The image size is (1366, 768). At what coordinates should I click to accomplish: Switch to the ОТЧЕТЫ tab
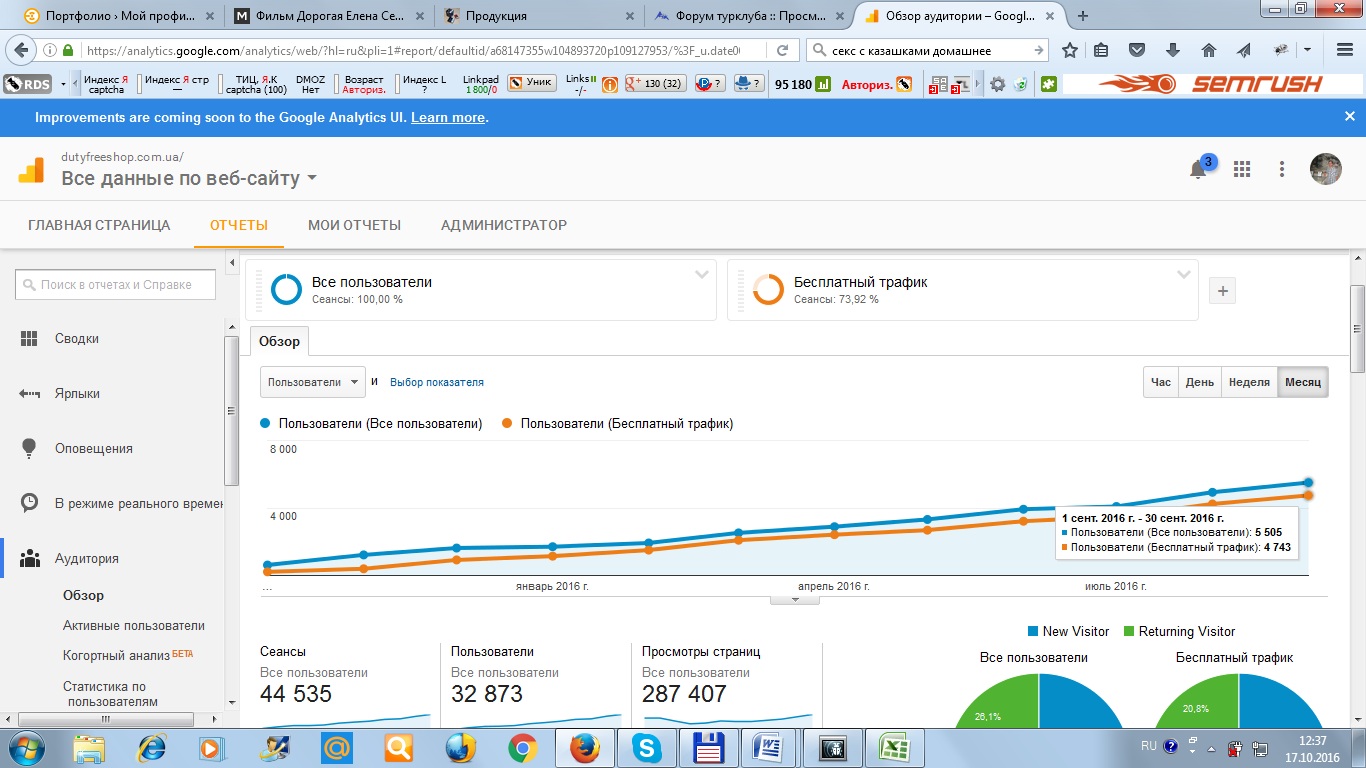click(239, 225)
